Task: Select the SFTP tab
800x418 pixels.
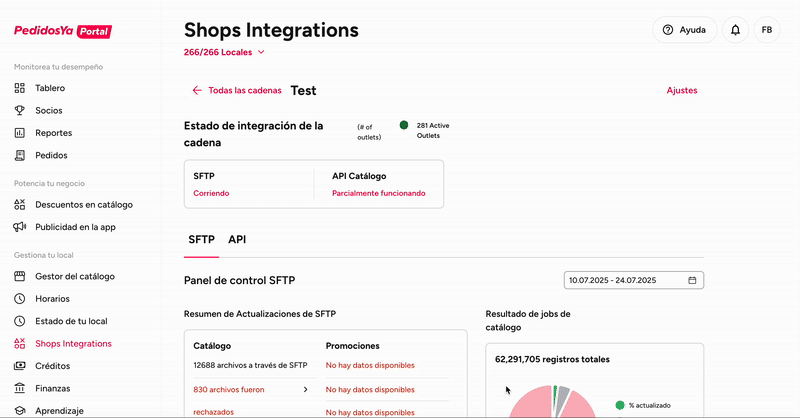Action: click(201, 240)
